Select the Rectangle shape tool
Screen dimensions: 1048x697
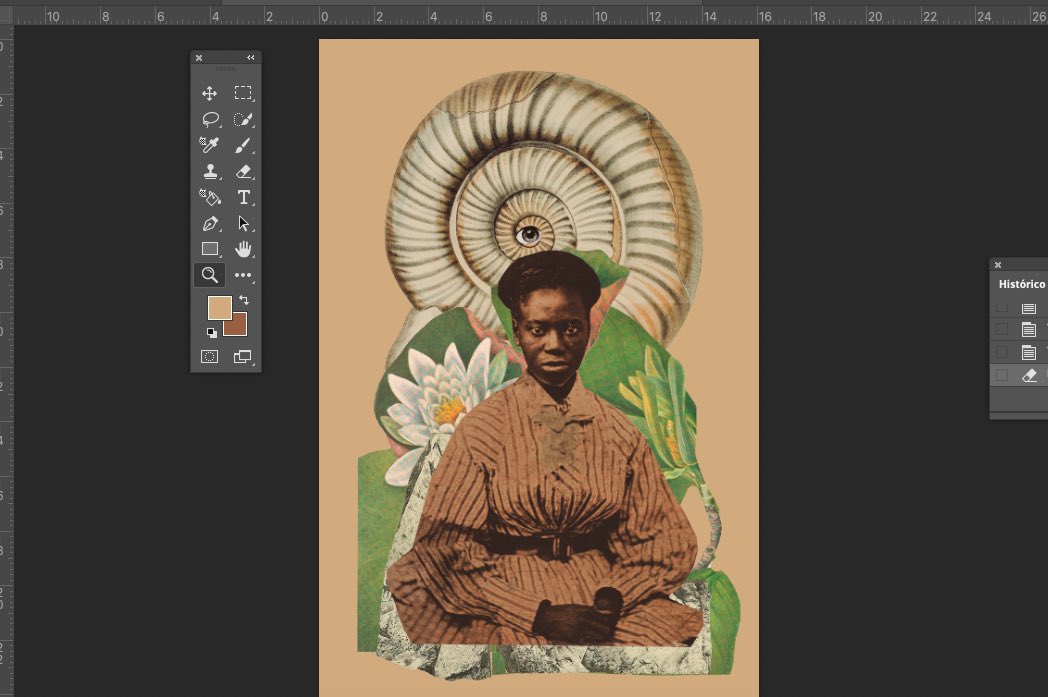click(210, 249)
